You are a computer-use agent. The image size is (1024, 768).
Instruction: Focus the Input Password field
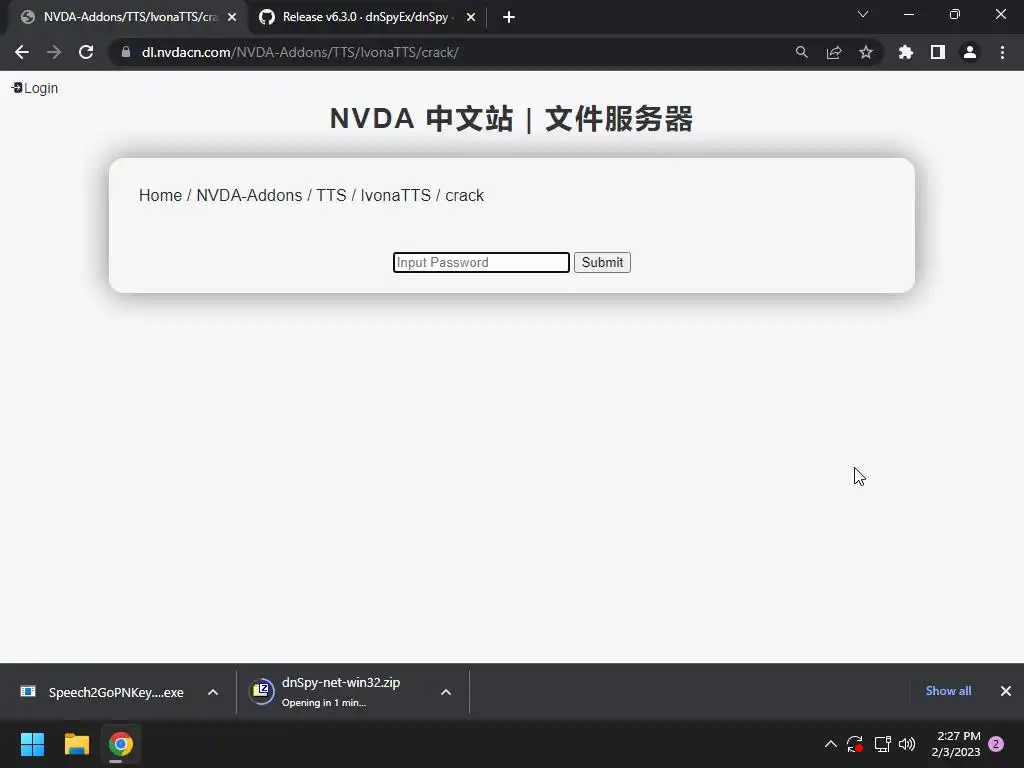(481, 263)
